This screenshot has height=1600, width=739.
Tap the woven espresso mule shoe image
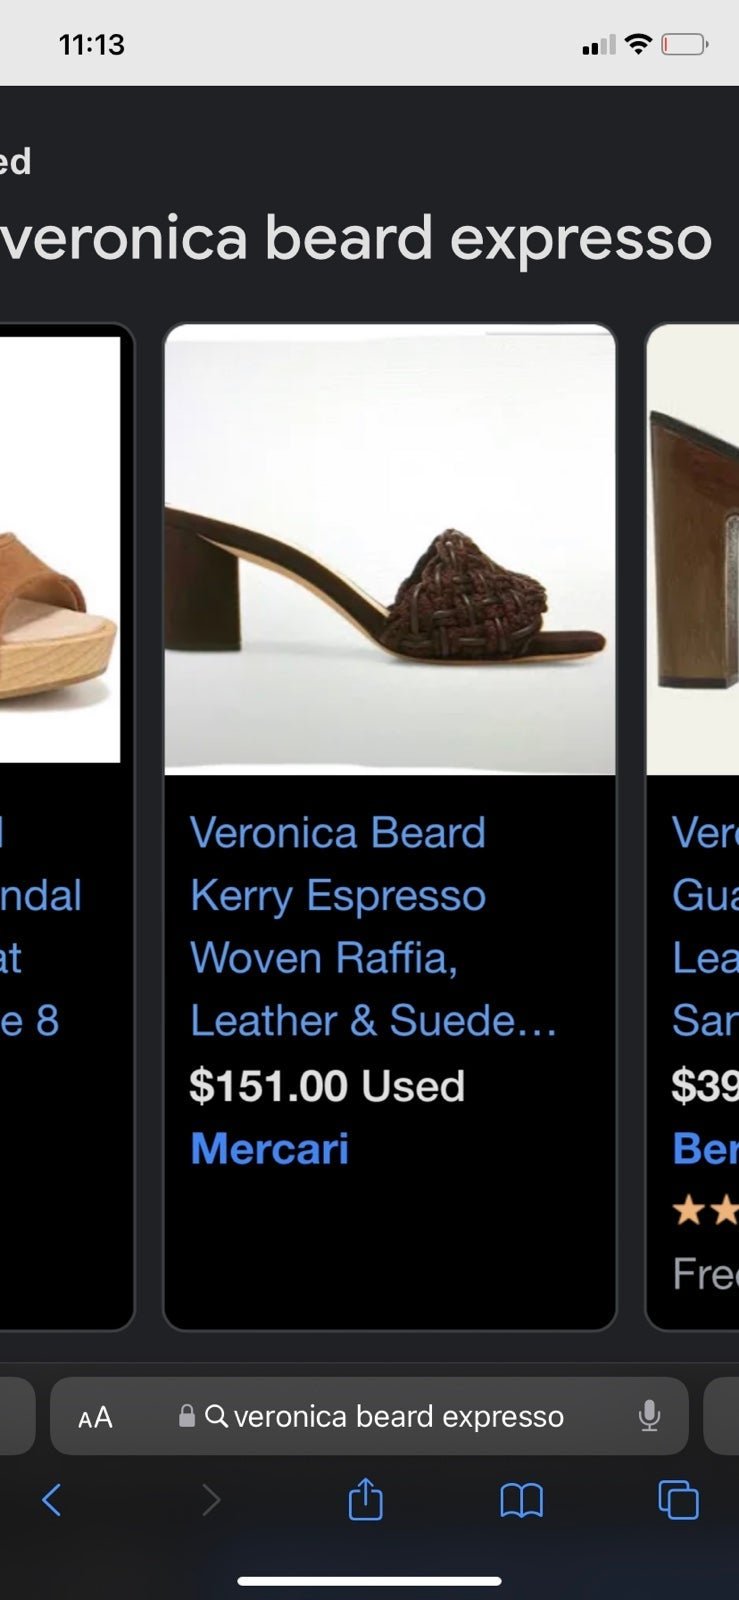(390, 550)
